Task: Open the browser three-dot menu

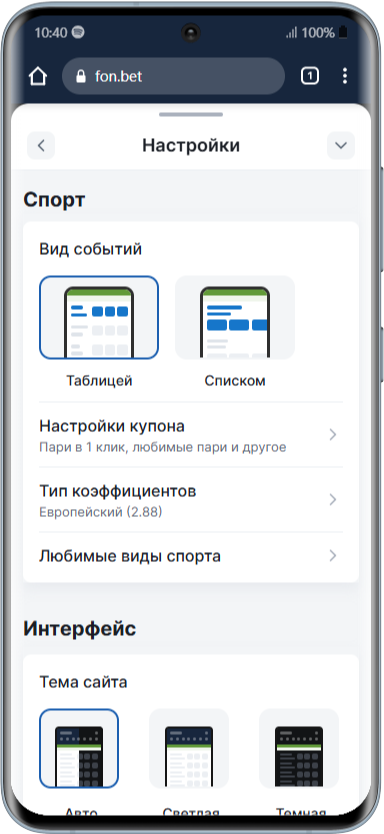Action: (345, 76)
